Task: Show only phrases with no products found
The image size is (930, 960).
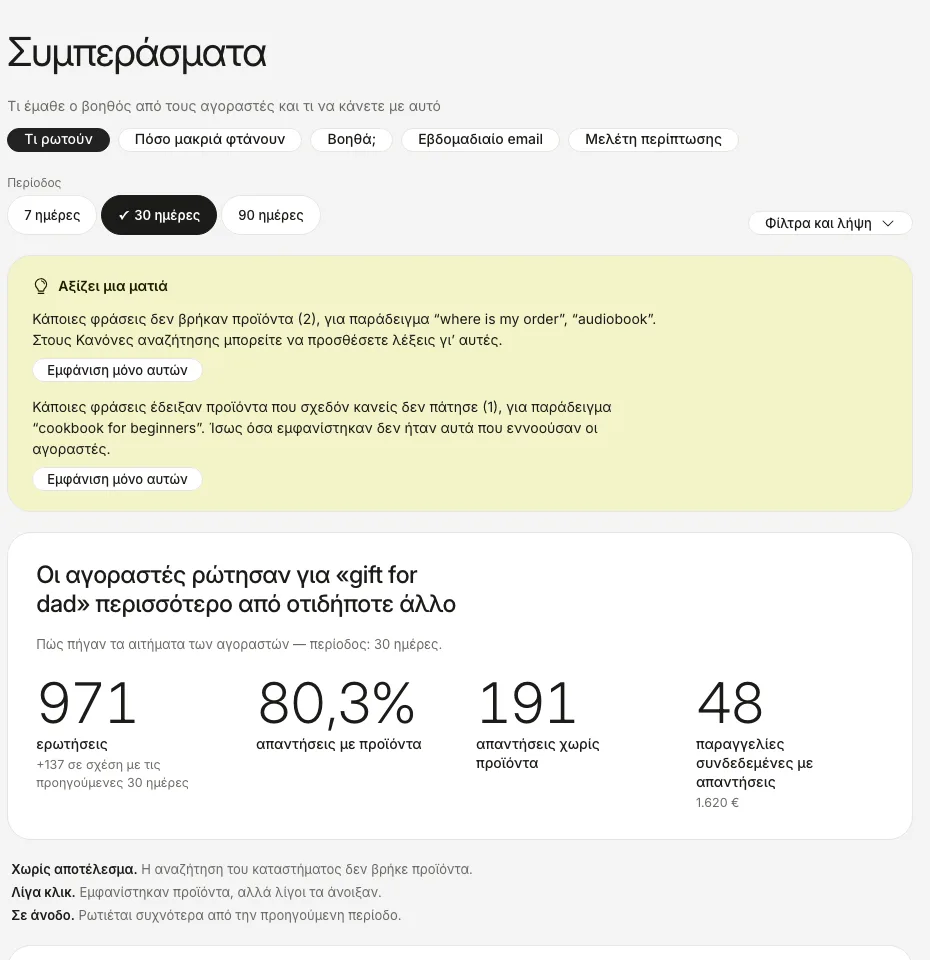Action: coord(118,370)
